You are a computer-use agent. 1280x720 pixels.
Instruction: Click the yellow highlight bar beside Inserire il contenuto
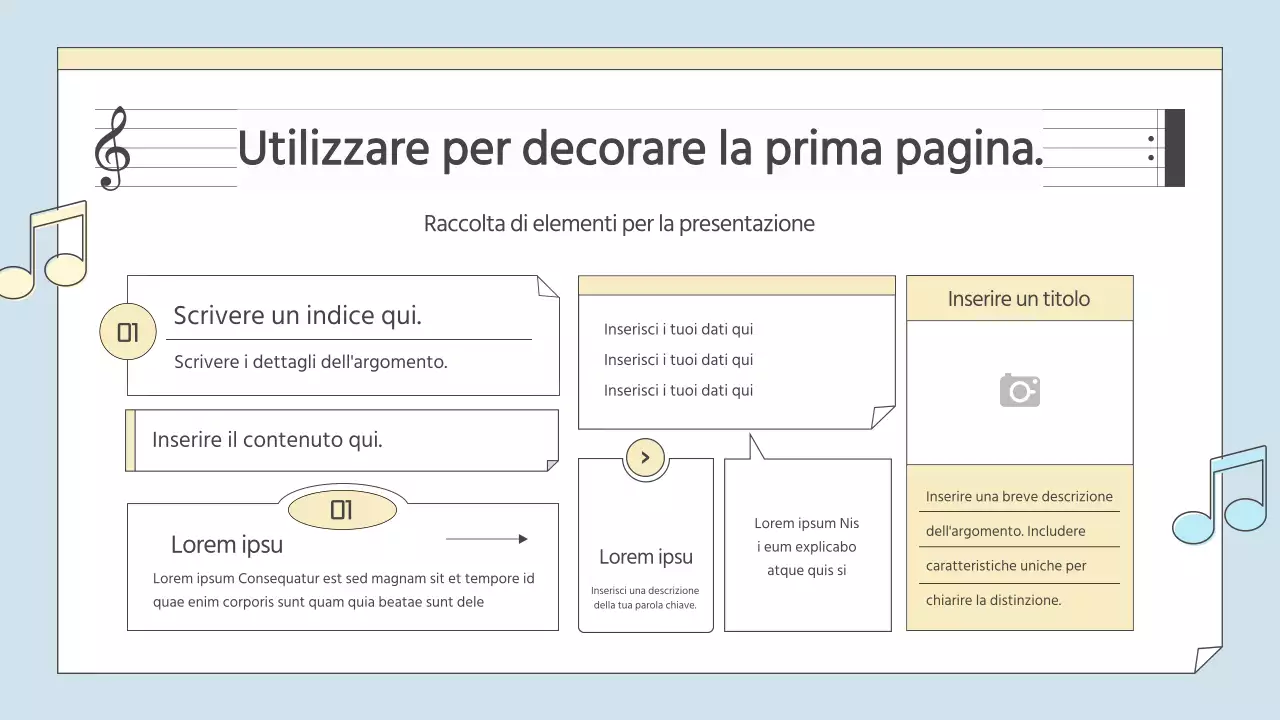pyautogui.click(x=131, y=440)
